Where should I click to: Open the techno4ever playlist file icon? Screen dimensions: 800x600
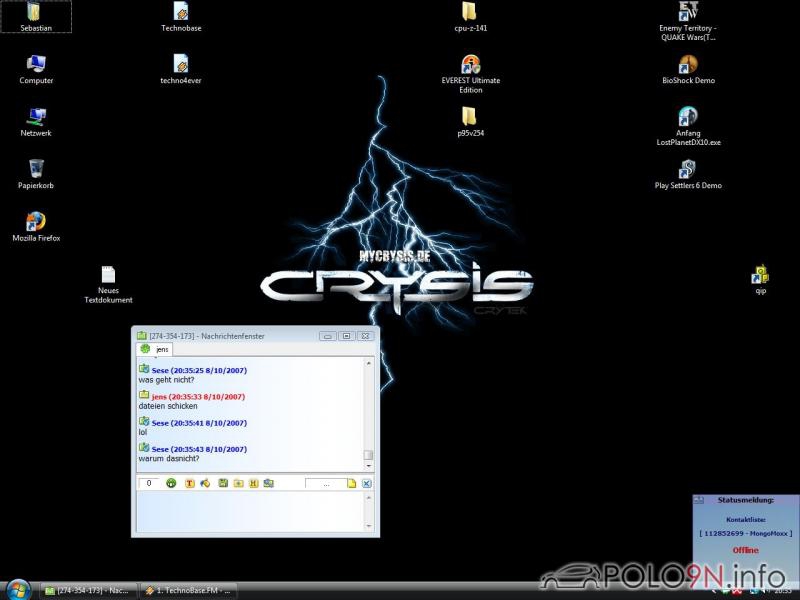coord(181,69)
